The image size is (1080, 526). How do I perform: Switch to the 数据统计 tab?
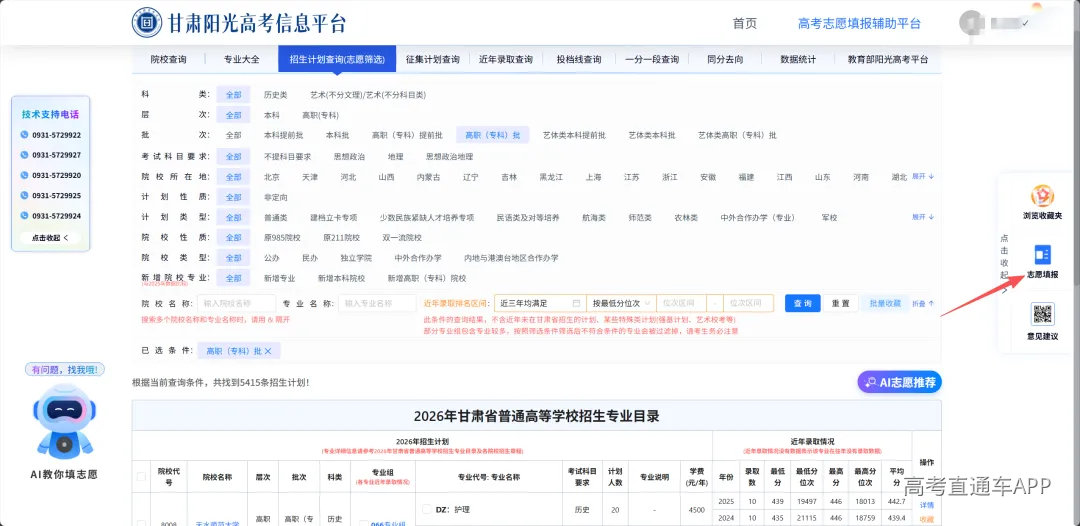pos(798,59)
